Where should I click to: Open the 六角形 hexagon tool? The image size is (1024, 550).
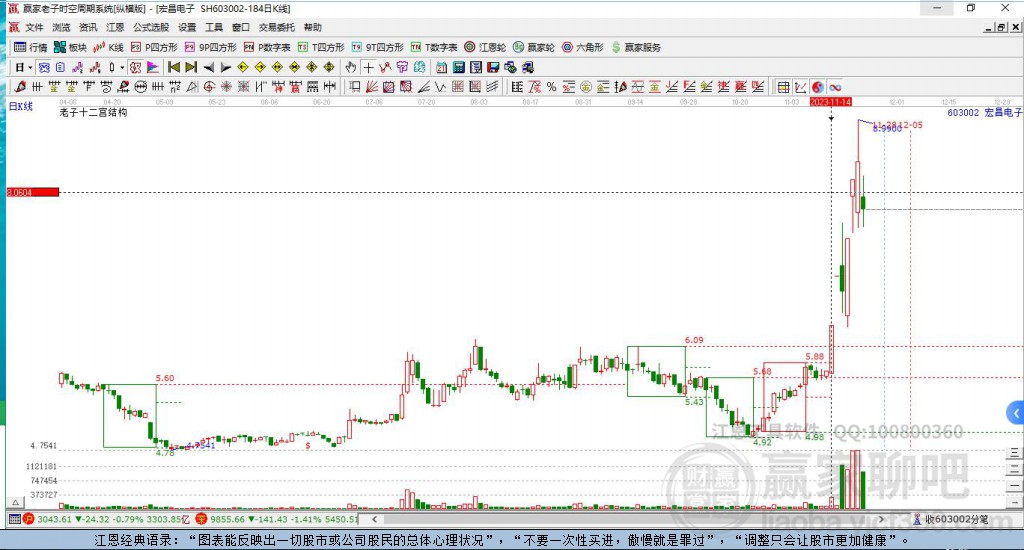[x=583, y=47]
